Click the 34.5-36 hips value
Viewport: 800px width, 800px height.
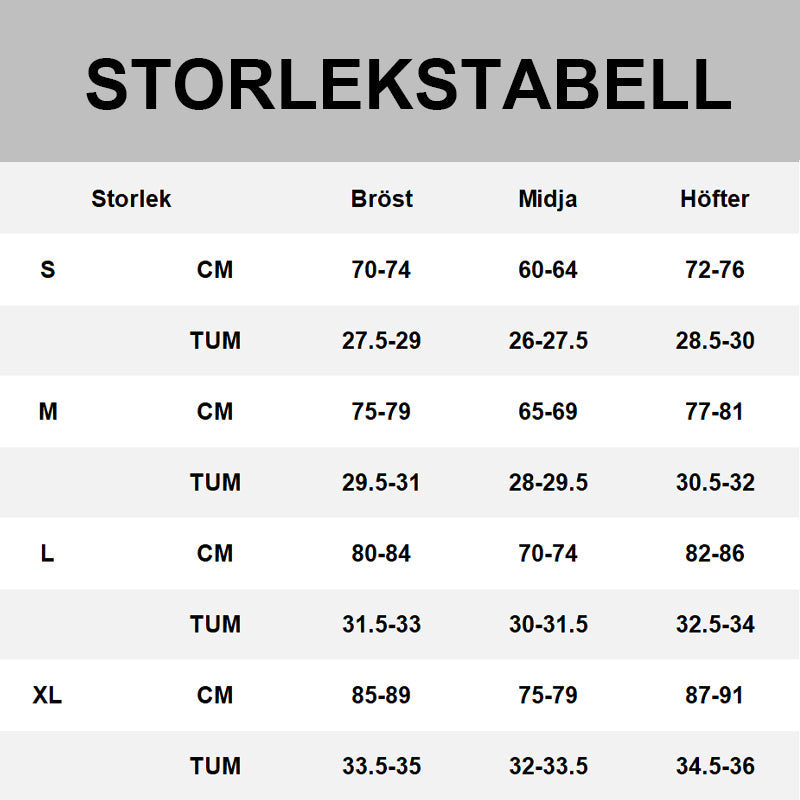714,766
